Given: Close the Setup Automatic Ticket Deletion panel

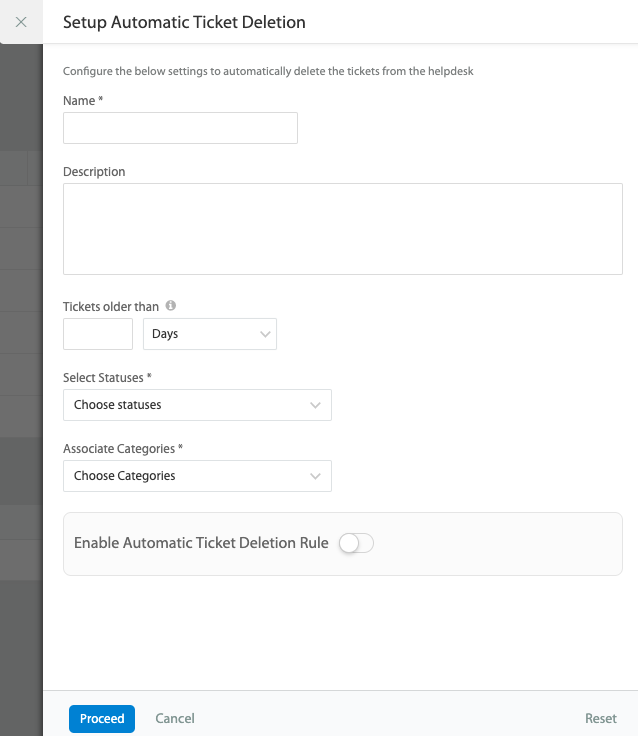Looking at the screenshot, I should click(21, 21).
